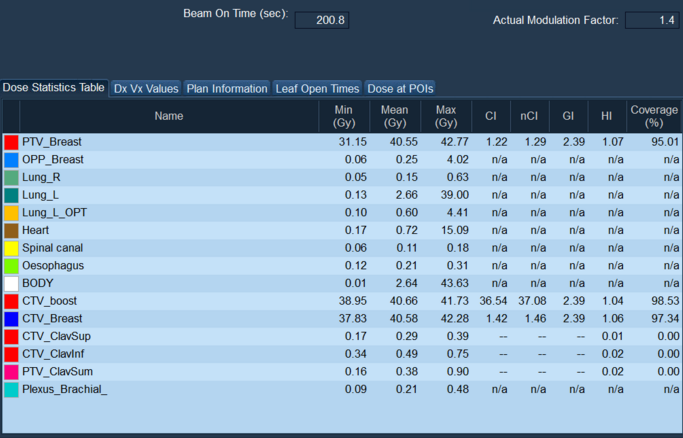Viewport: 683px width, 438px height.
Task: Click the orange Lung_L_OPT color swatch
Action: [x=11, y=213]
